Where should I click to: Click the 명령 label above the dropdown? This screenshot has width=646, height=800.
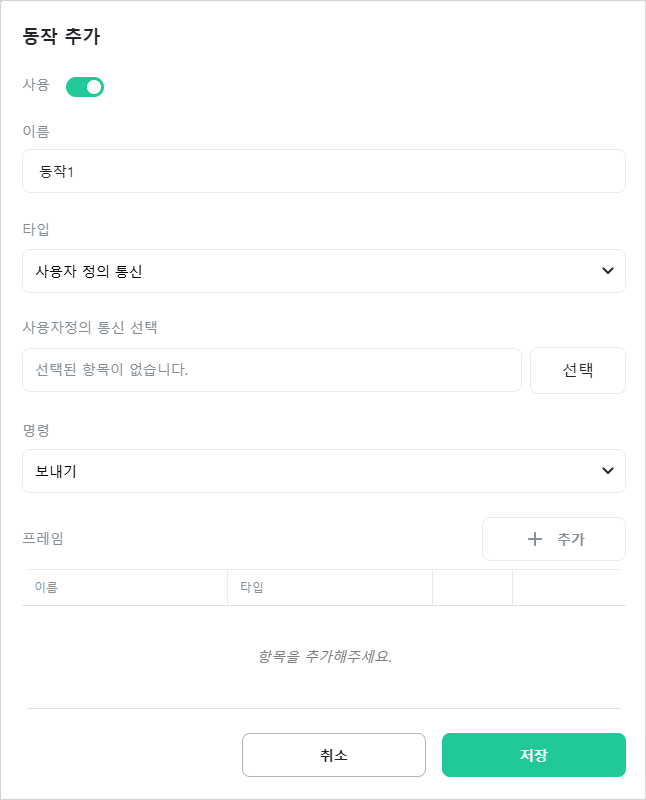coord(36,430)
